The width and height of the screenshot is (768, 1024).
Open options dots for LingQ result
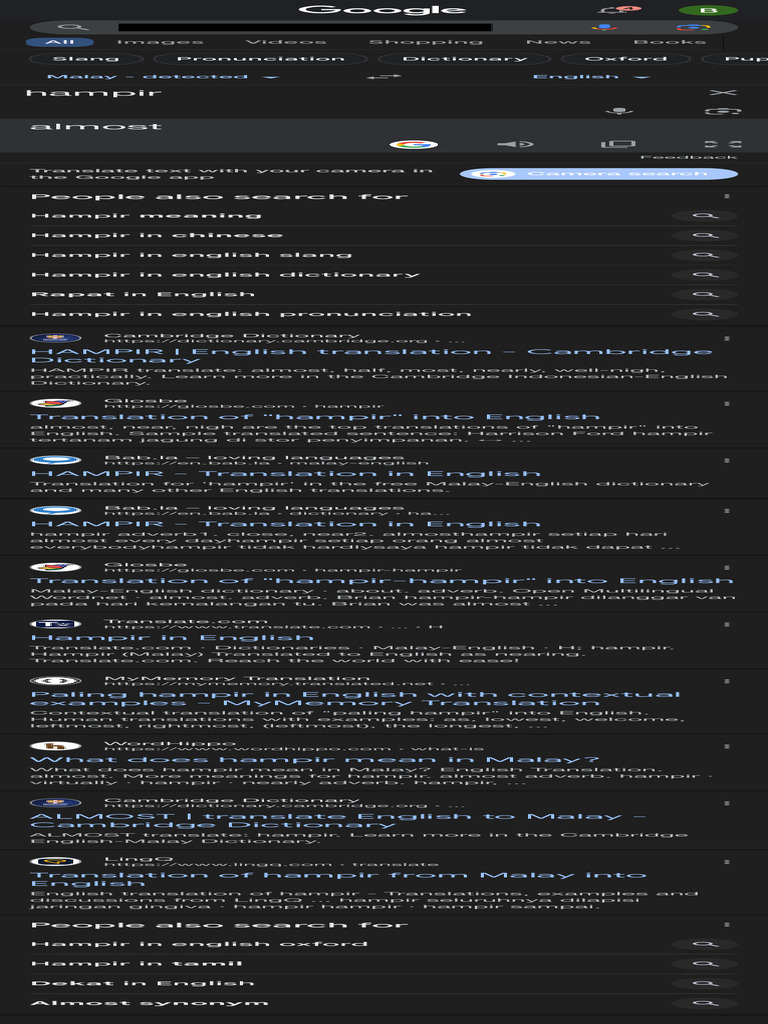click(727, 862)
